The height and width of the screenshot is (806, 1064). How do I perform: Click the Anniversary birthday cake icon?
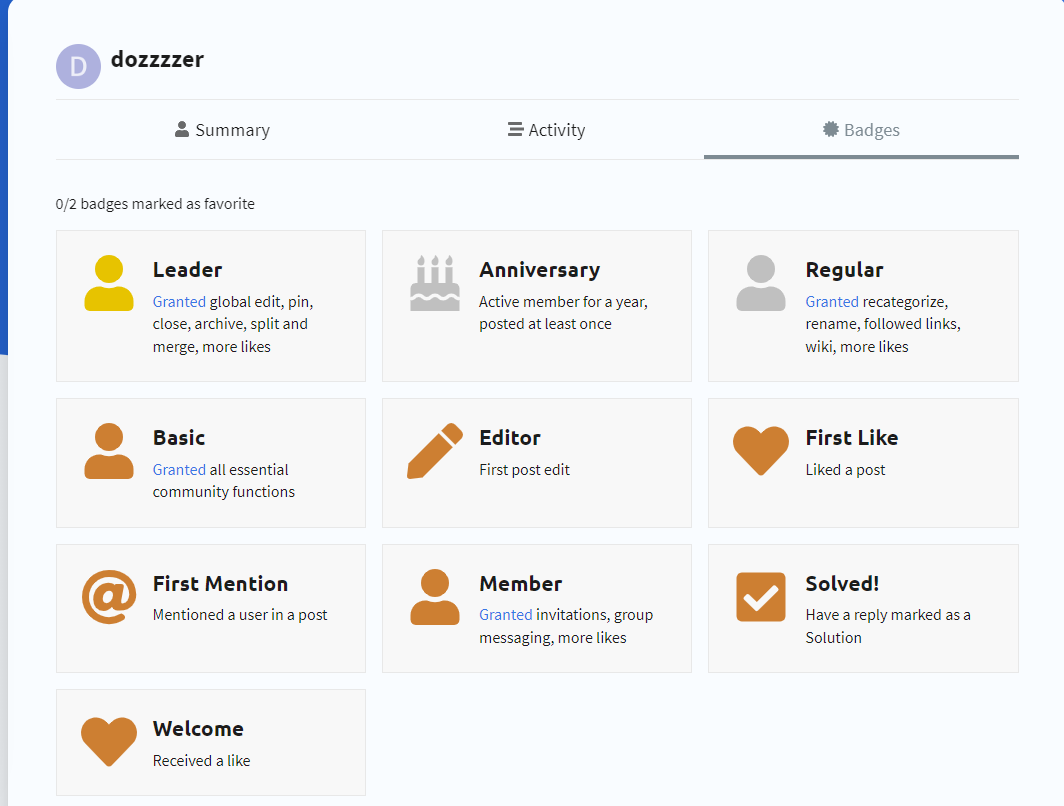(435, 283)
